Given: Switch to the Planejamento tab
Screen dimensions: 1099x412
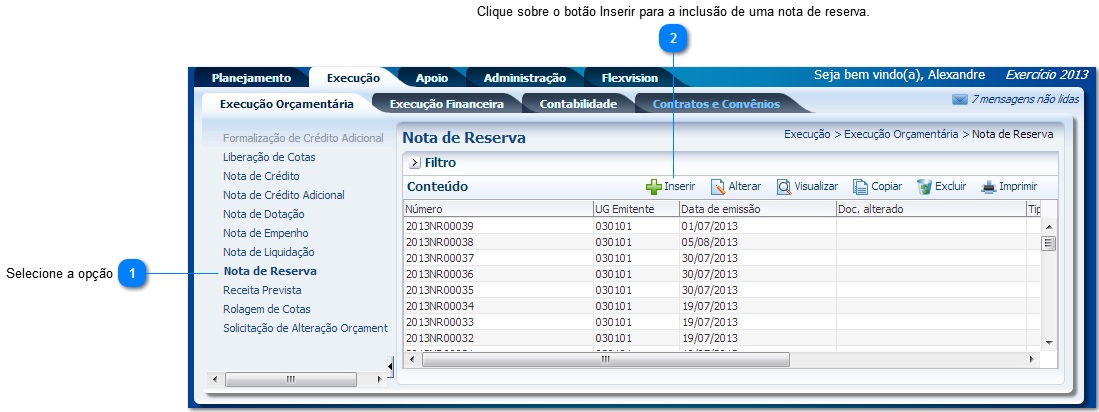Looking at the screenshot, I should pyautogui.click(x=251, y=78).
